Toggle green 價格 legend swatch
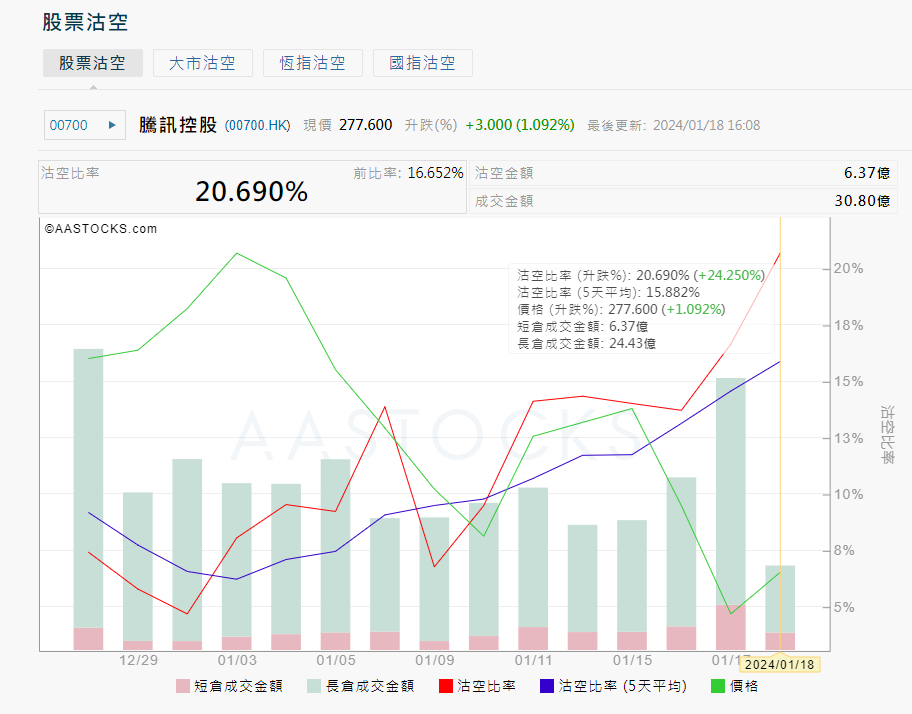The height and width of the screenshot is (714, 912). tap(718, 686)
